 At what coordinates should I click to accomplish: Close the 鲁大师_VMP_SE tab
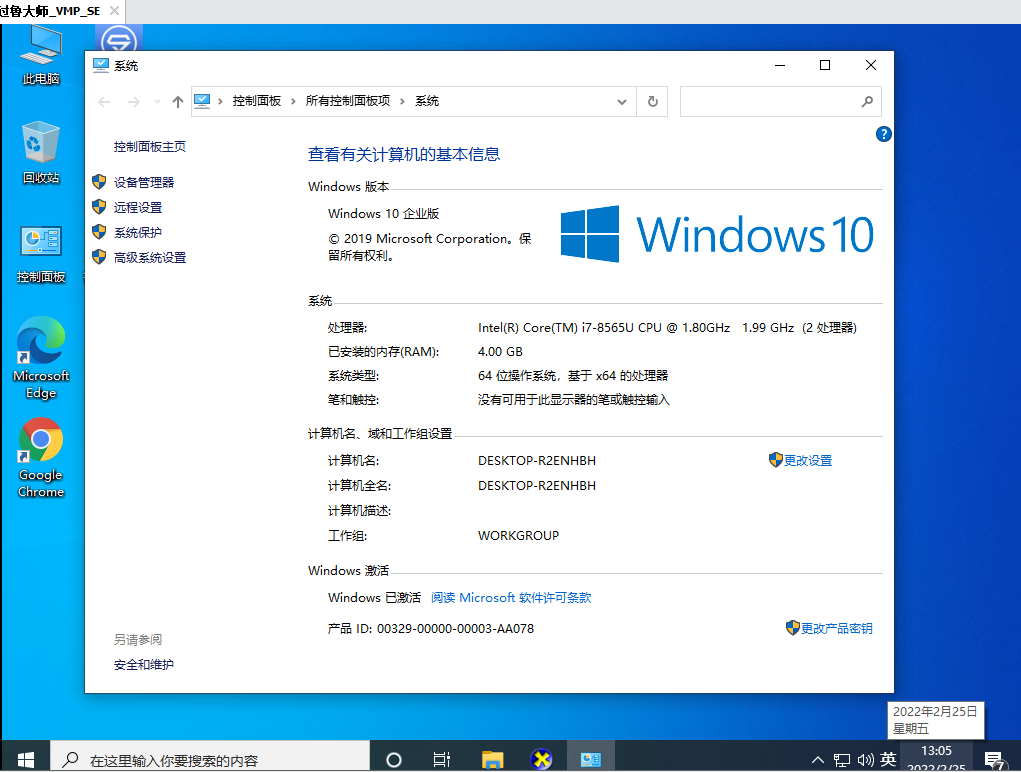[x=114, y=11]
